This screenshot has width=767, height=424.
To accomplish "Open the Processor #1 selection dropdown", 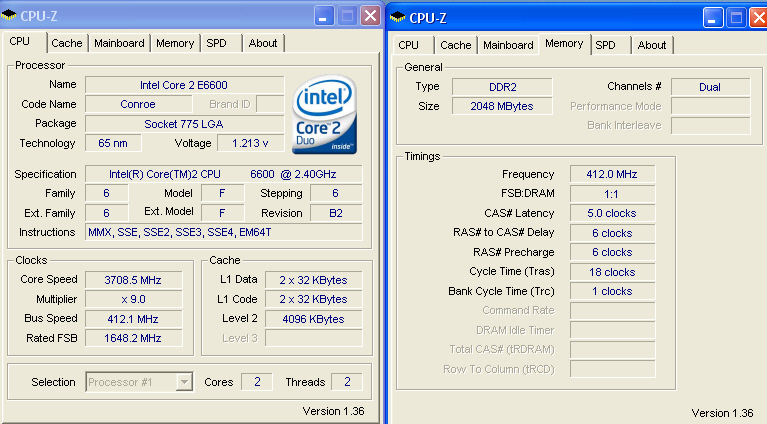I will pos(184,382).
